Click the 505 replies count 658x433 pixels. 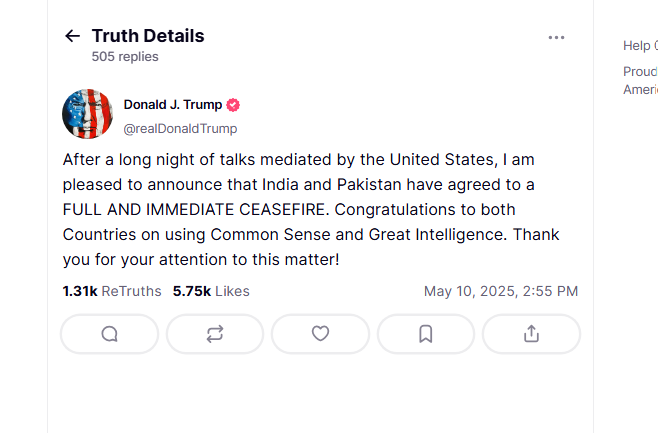click(x=125, y=57)
